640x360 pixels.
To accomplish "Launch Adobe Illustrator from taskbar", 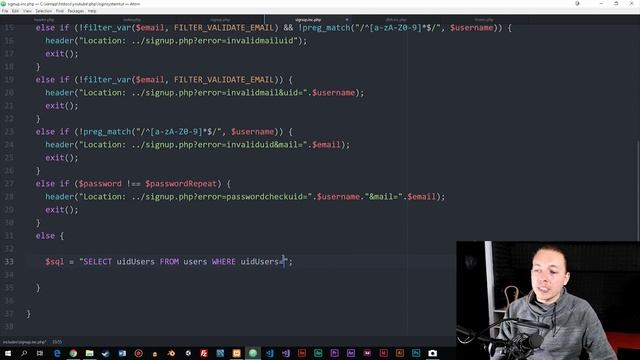I will [x=400, y=353].
